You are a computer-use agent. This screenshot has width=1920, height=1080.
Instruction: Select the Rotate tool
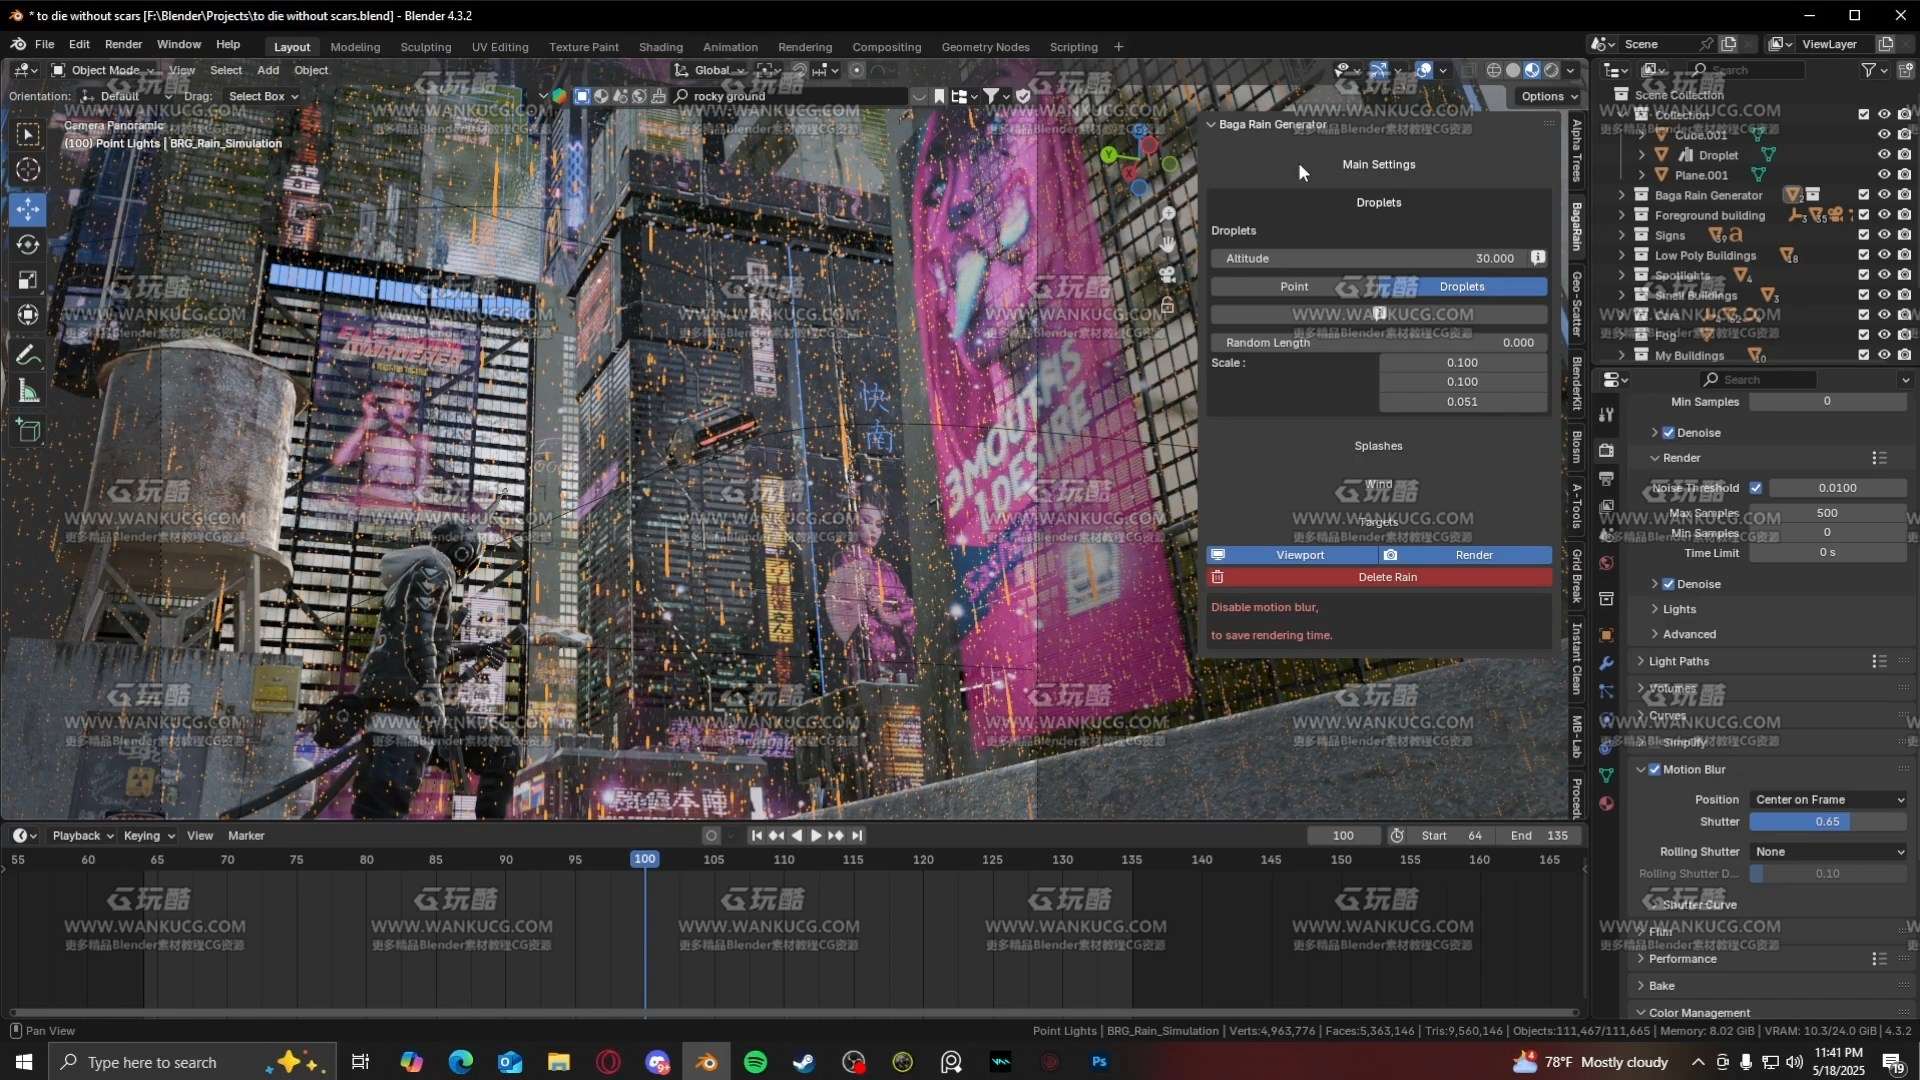(x=28, y=245)
